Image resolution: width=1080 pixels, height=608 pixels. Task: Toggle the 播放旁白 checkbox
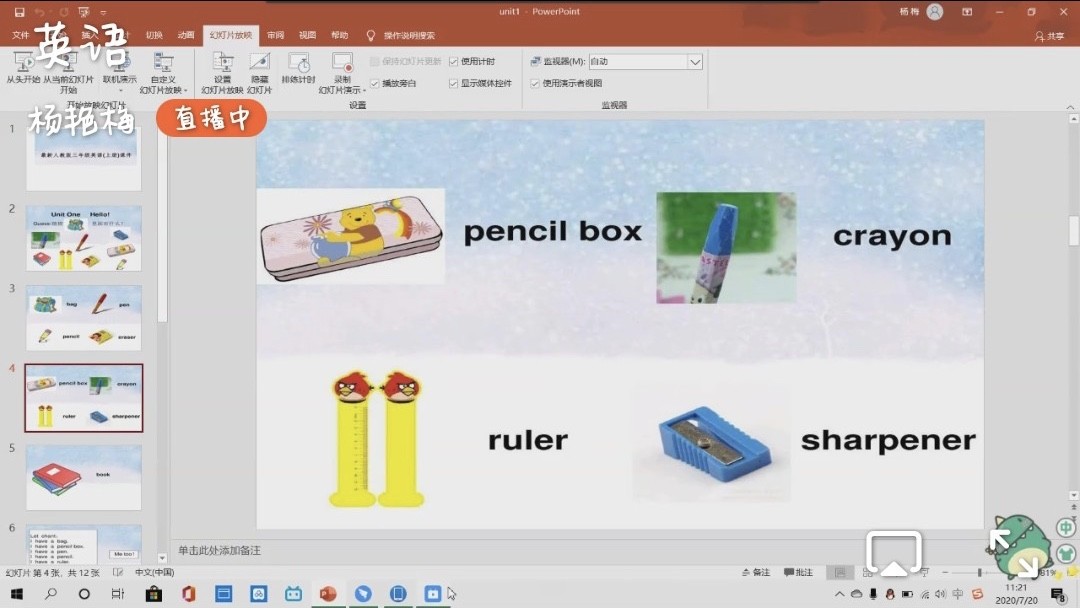coord(375,84)
